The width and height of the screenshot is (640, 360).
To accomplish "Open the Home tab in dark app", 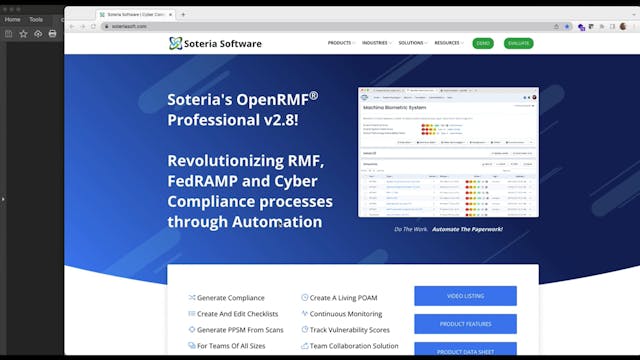I will click(12, 19).
